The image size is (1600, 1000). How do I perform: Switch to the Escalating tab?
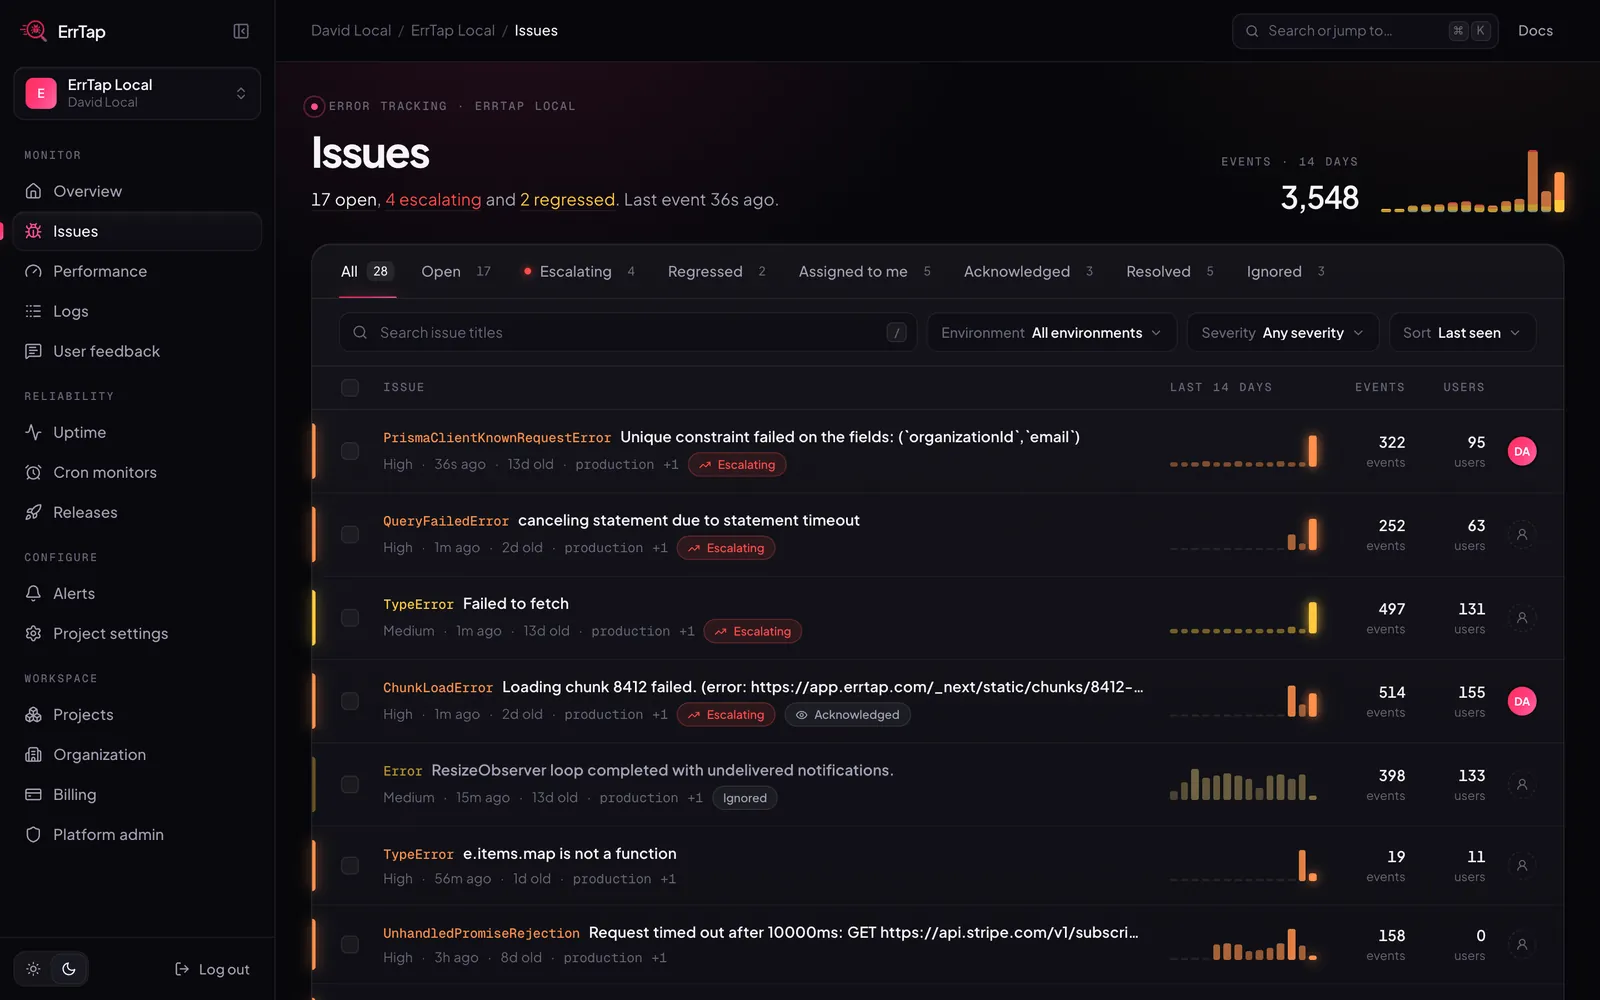tap(579, 271)
